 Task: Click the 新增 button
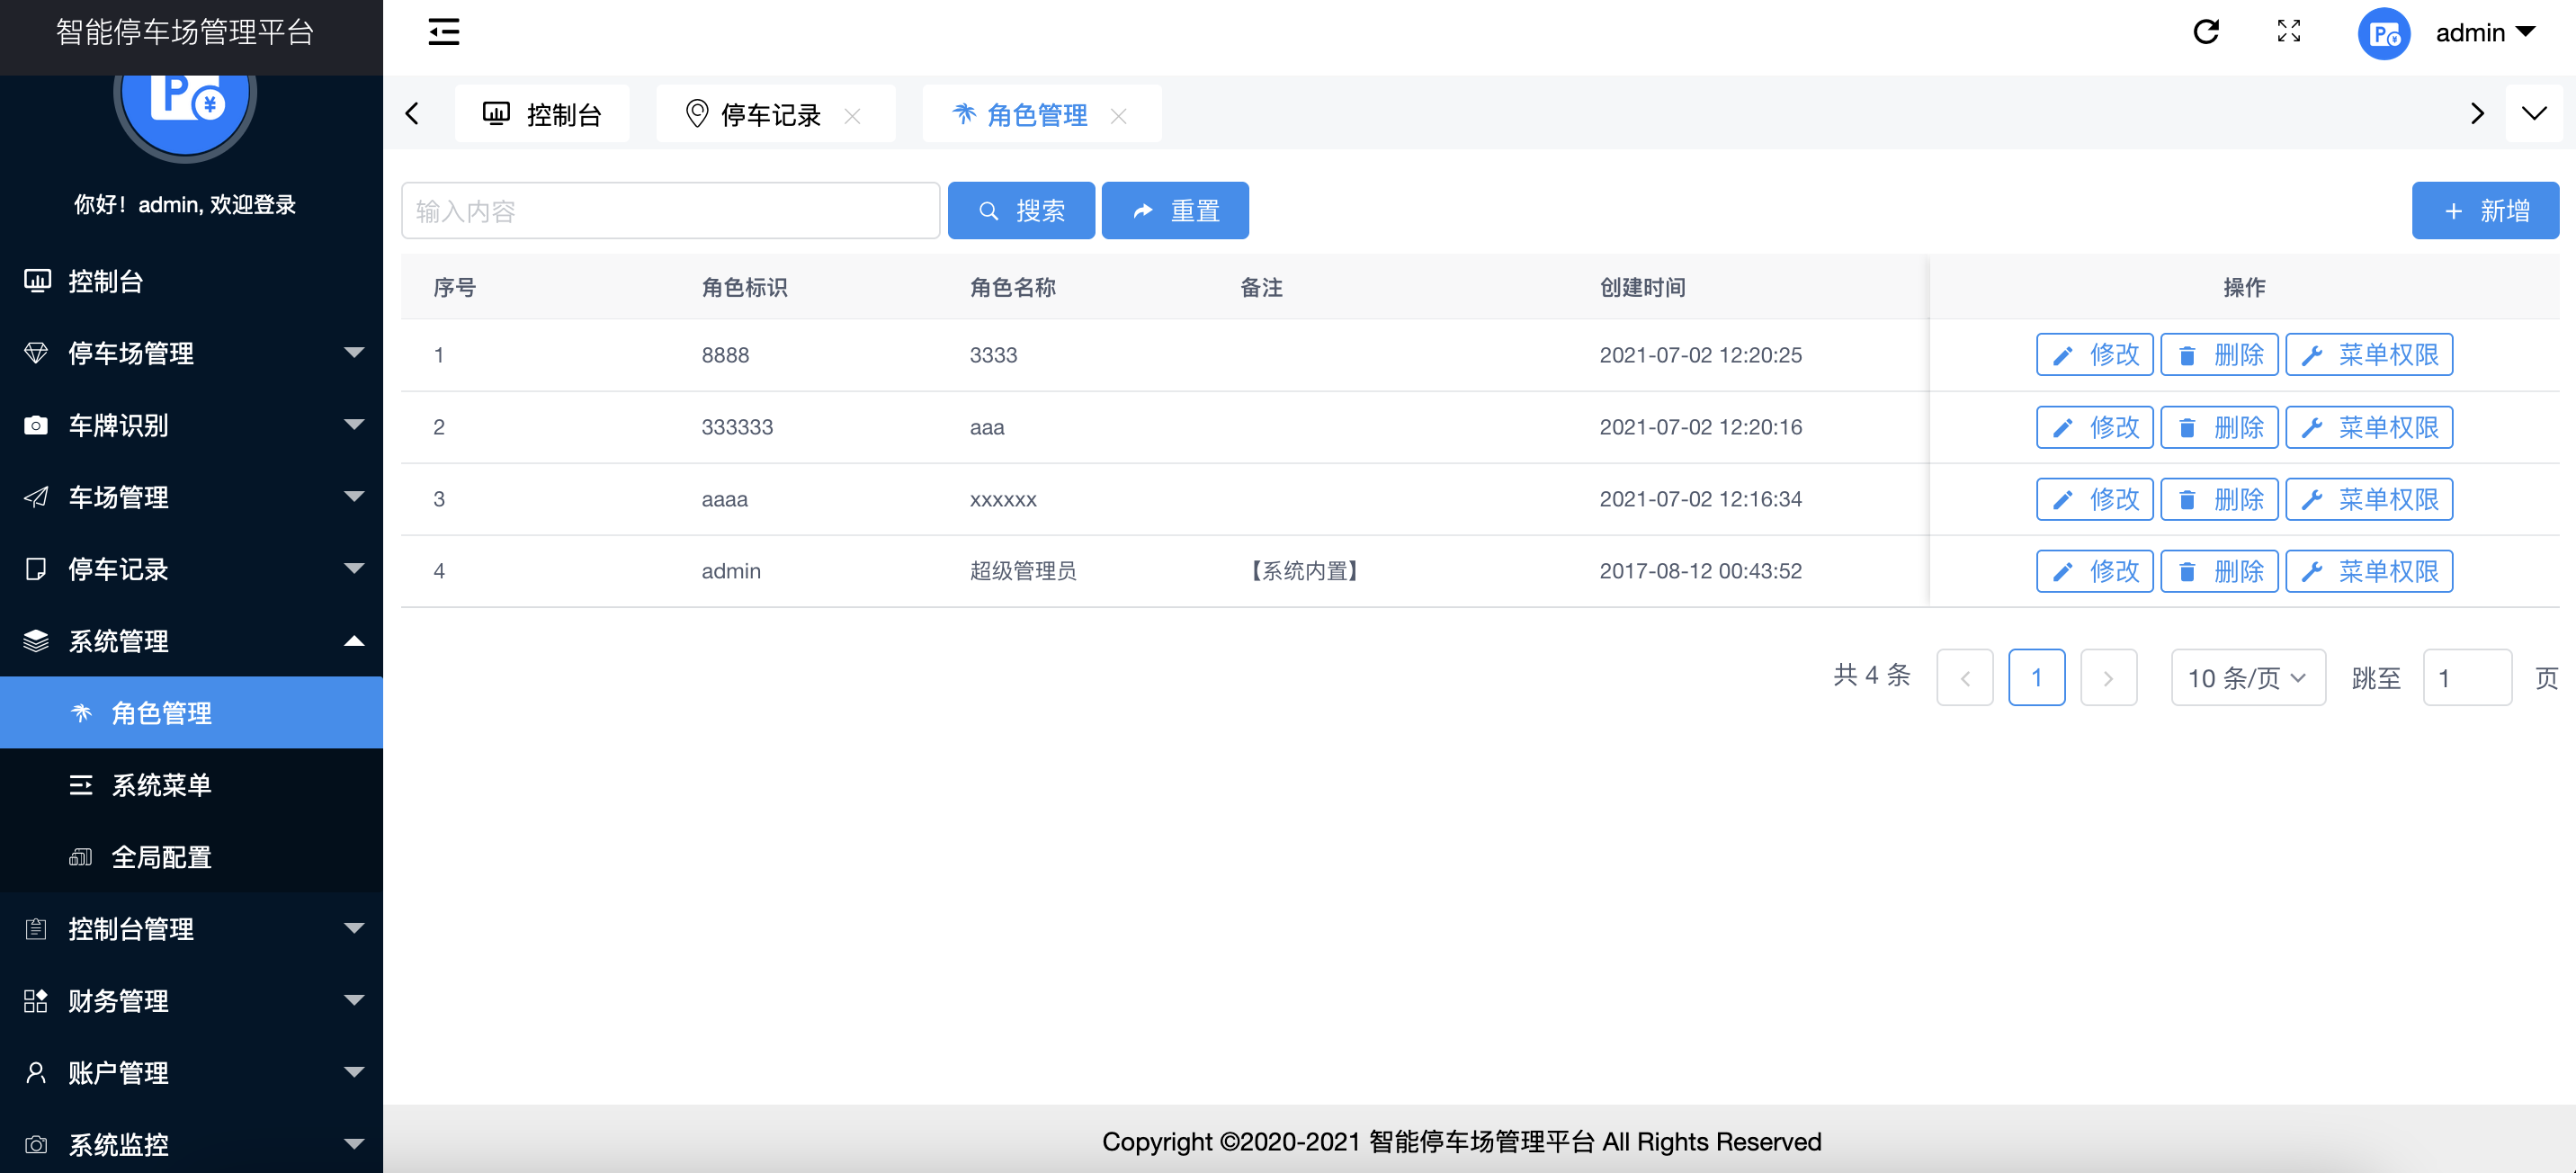coord(2484,211)
